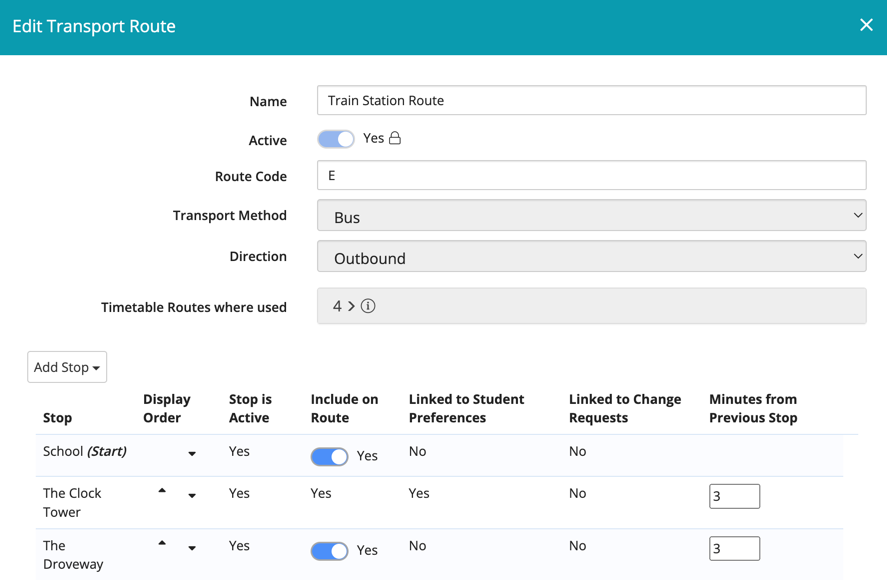This screenshot has height=580, width=887.
Task: Click the Route Code input field
Action: click(x=591, y=176)
